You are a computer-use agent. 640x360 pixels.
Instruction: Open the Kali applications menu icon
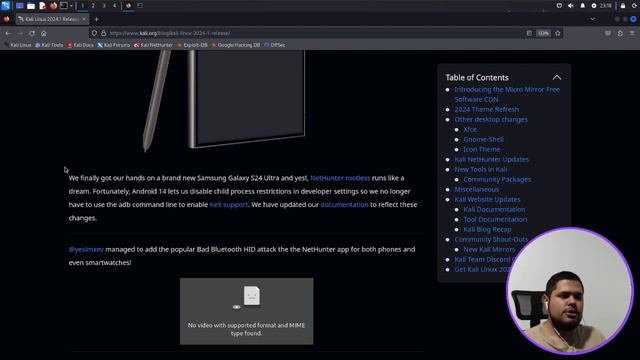pyautogui.click(x=5, y=5)
